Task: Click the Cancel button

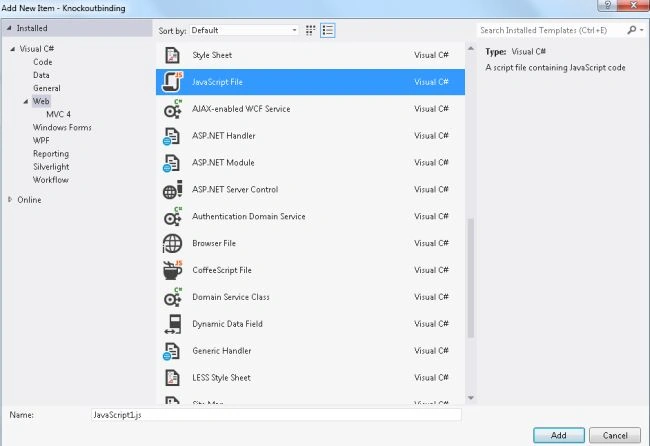Action: [x=615, y=435]
